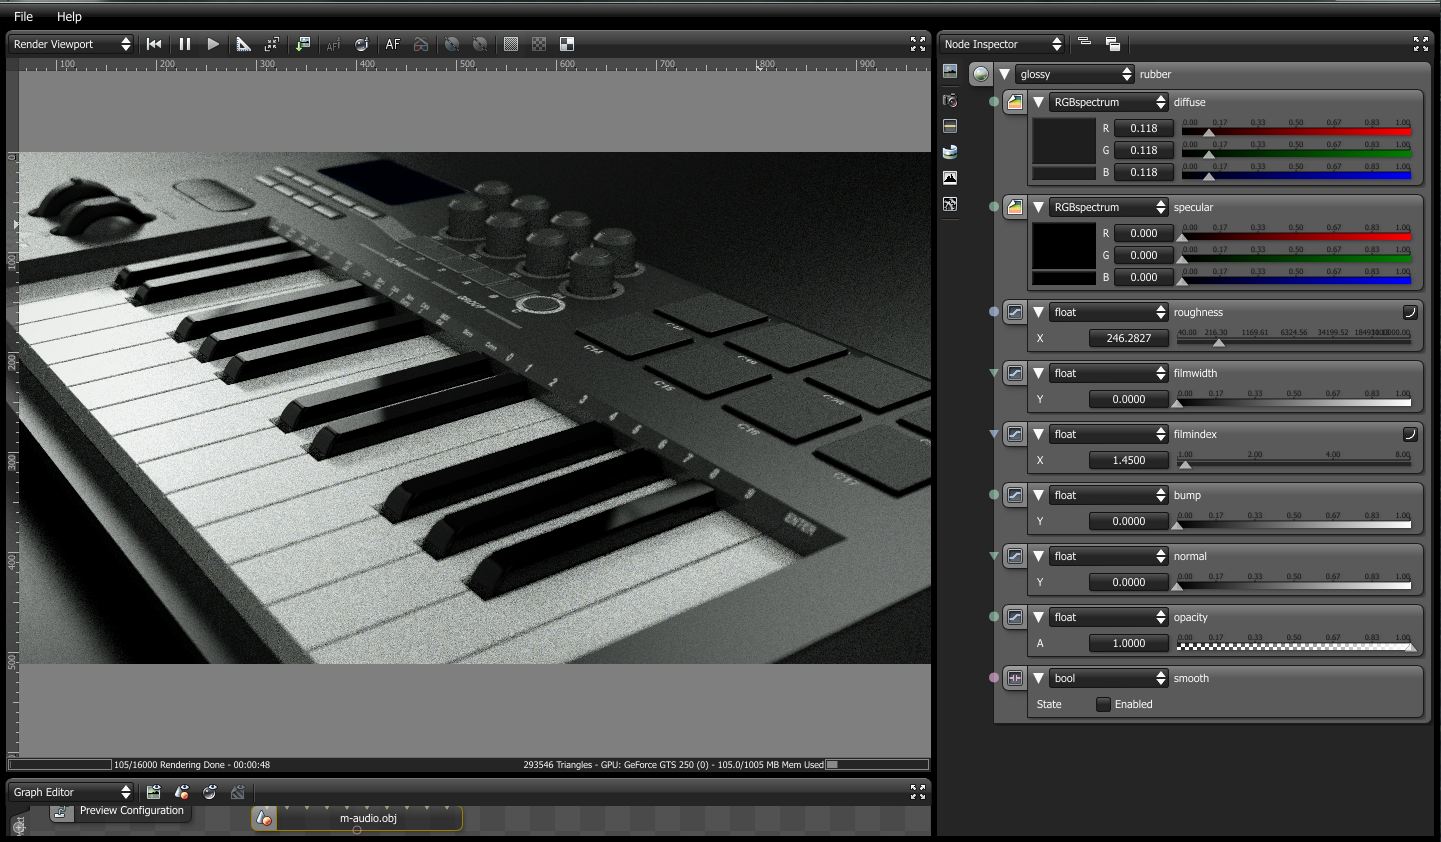Click the greyed-out AF picker icon

[x=333, y=44]
